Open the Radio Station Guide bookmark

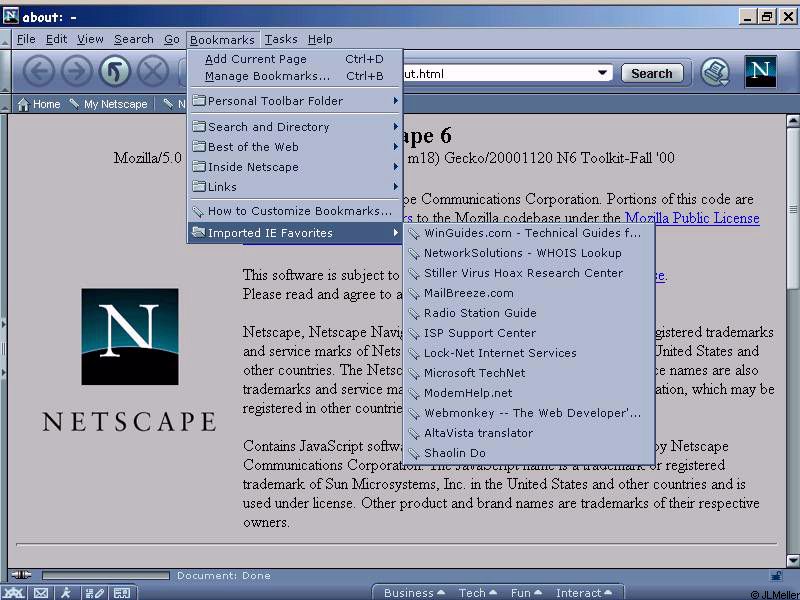tap(529, 313)
